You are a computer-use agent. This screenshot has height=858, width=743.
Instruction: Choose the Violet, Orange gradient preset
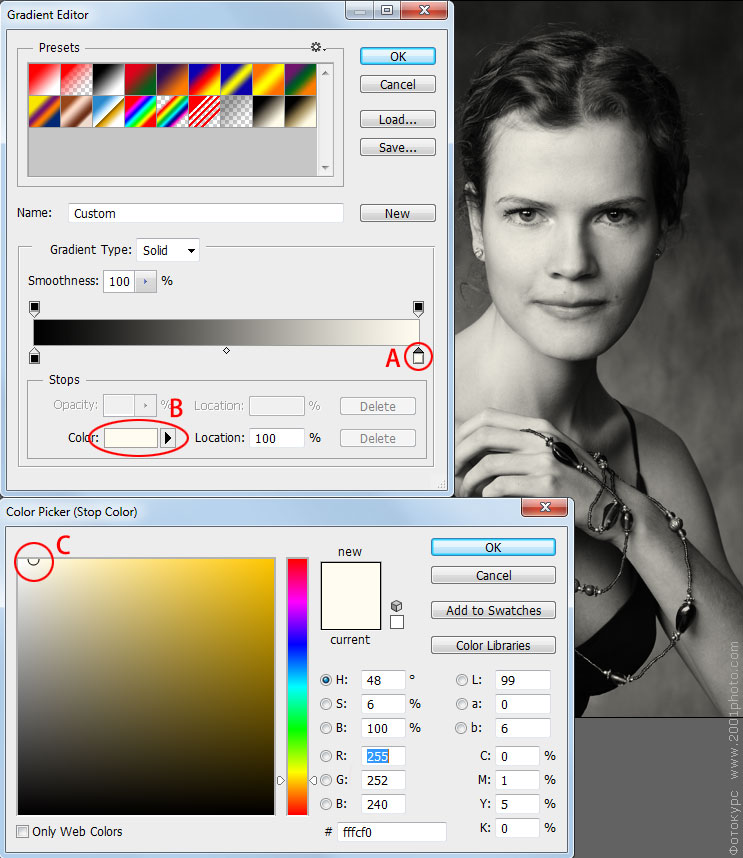(x=172, y=79)
